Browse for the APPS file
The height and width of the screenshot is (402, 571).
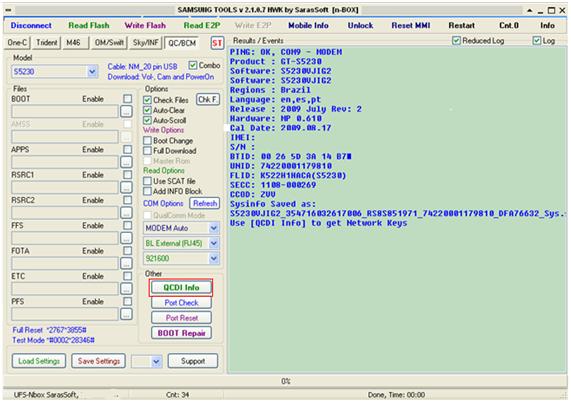126,162
